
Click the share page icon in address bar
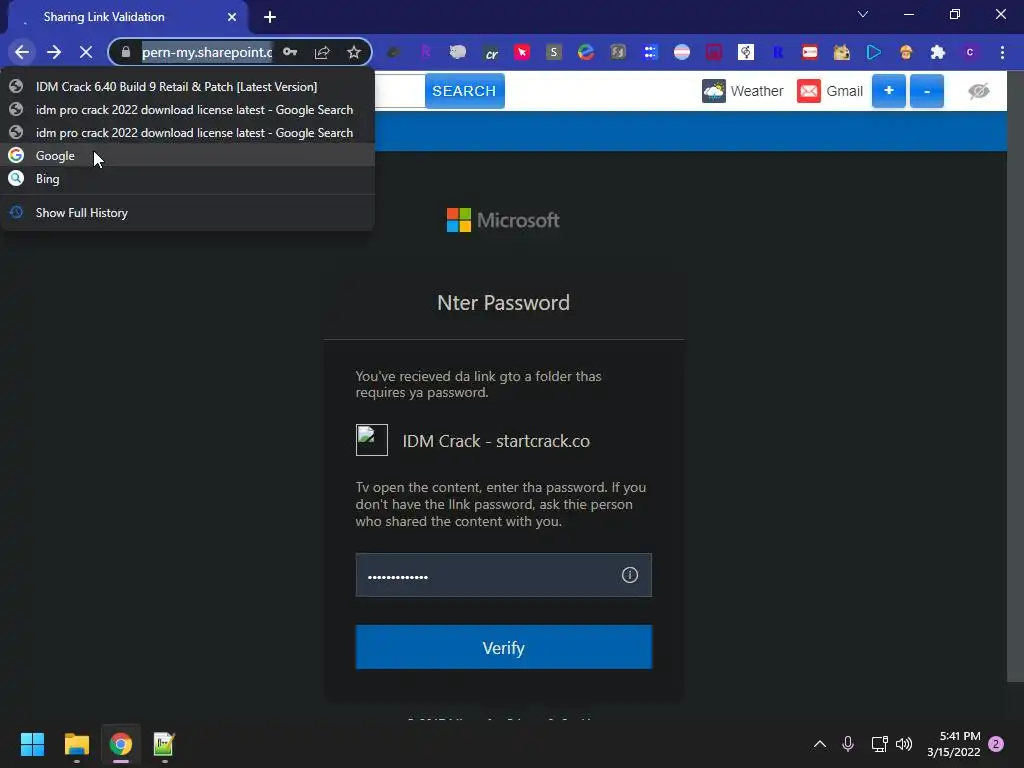[322, 52]
